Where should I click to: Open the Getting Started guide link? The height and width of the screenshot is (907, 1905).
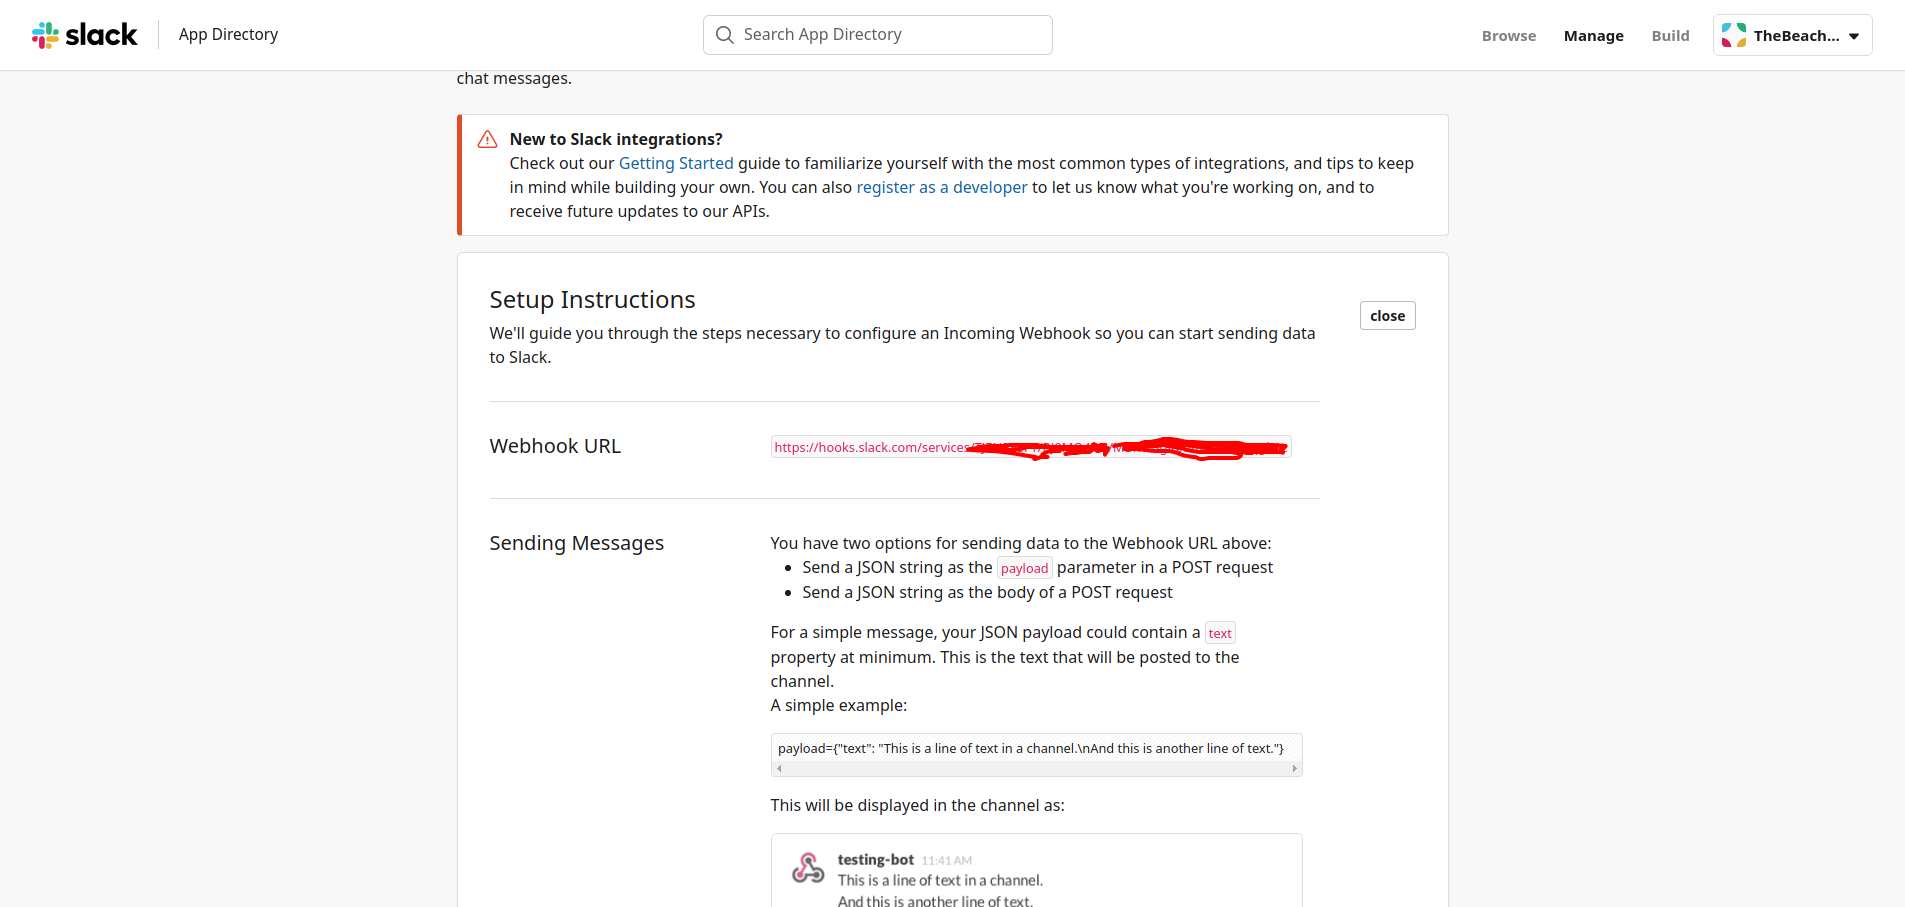676,163
